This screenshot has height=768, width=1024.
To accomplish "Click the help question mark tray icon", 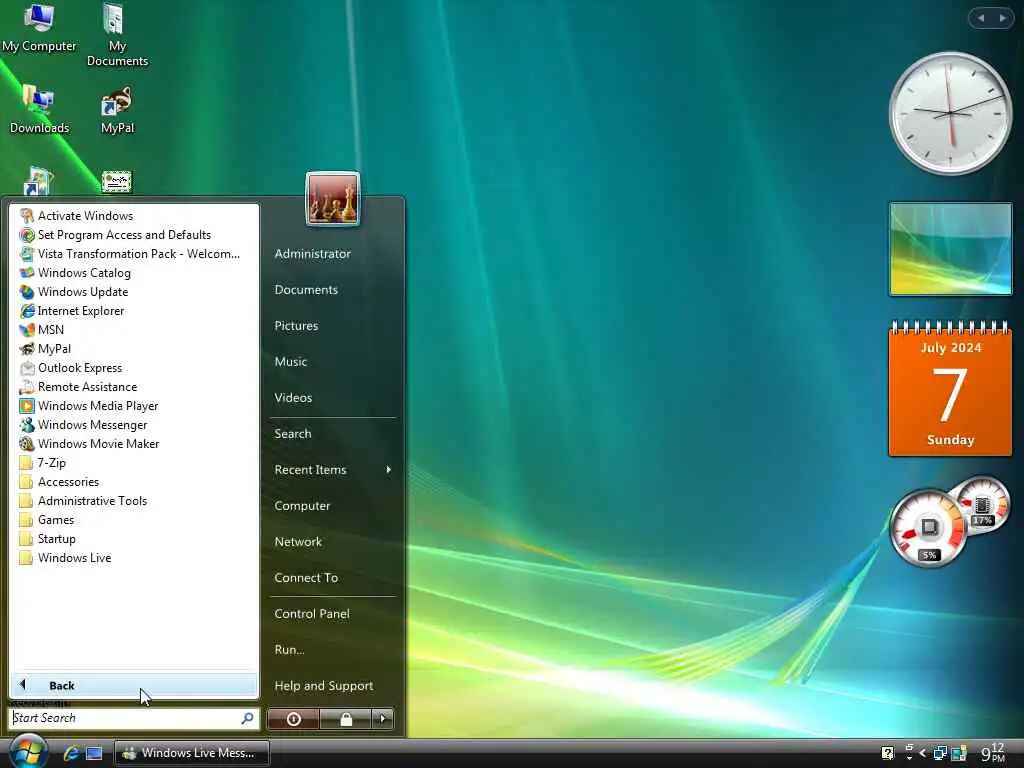I will [x=887, y=753].
